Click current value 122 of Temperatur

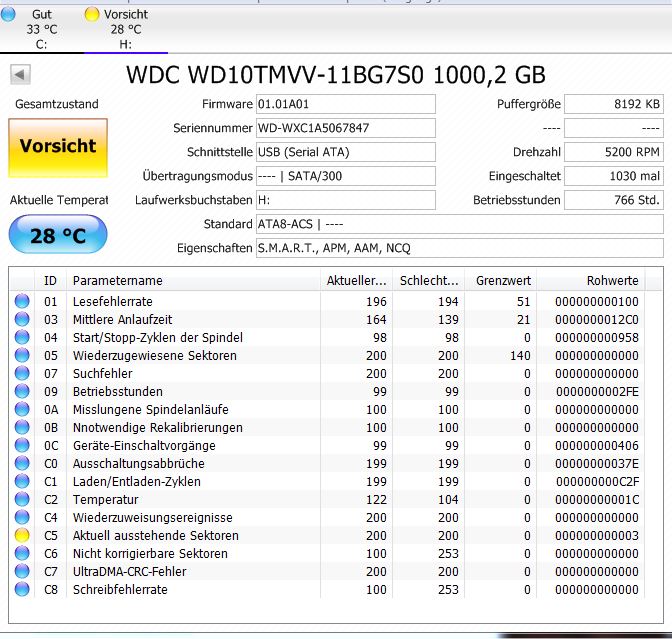click(x=376, y=500)
